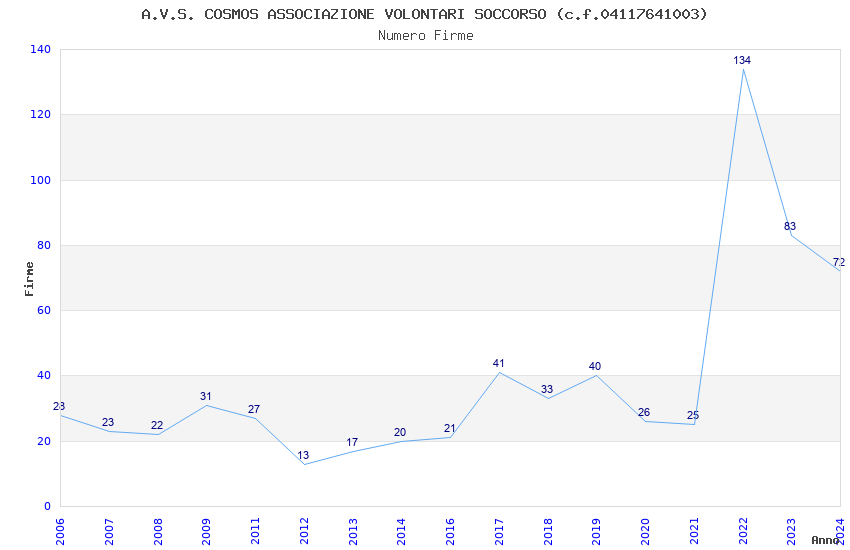Select year 2022 on the x-axis

pyautogui.click(x=743, y=531)
